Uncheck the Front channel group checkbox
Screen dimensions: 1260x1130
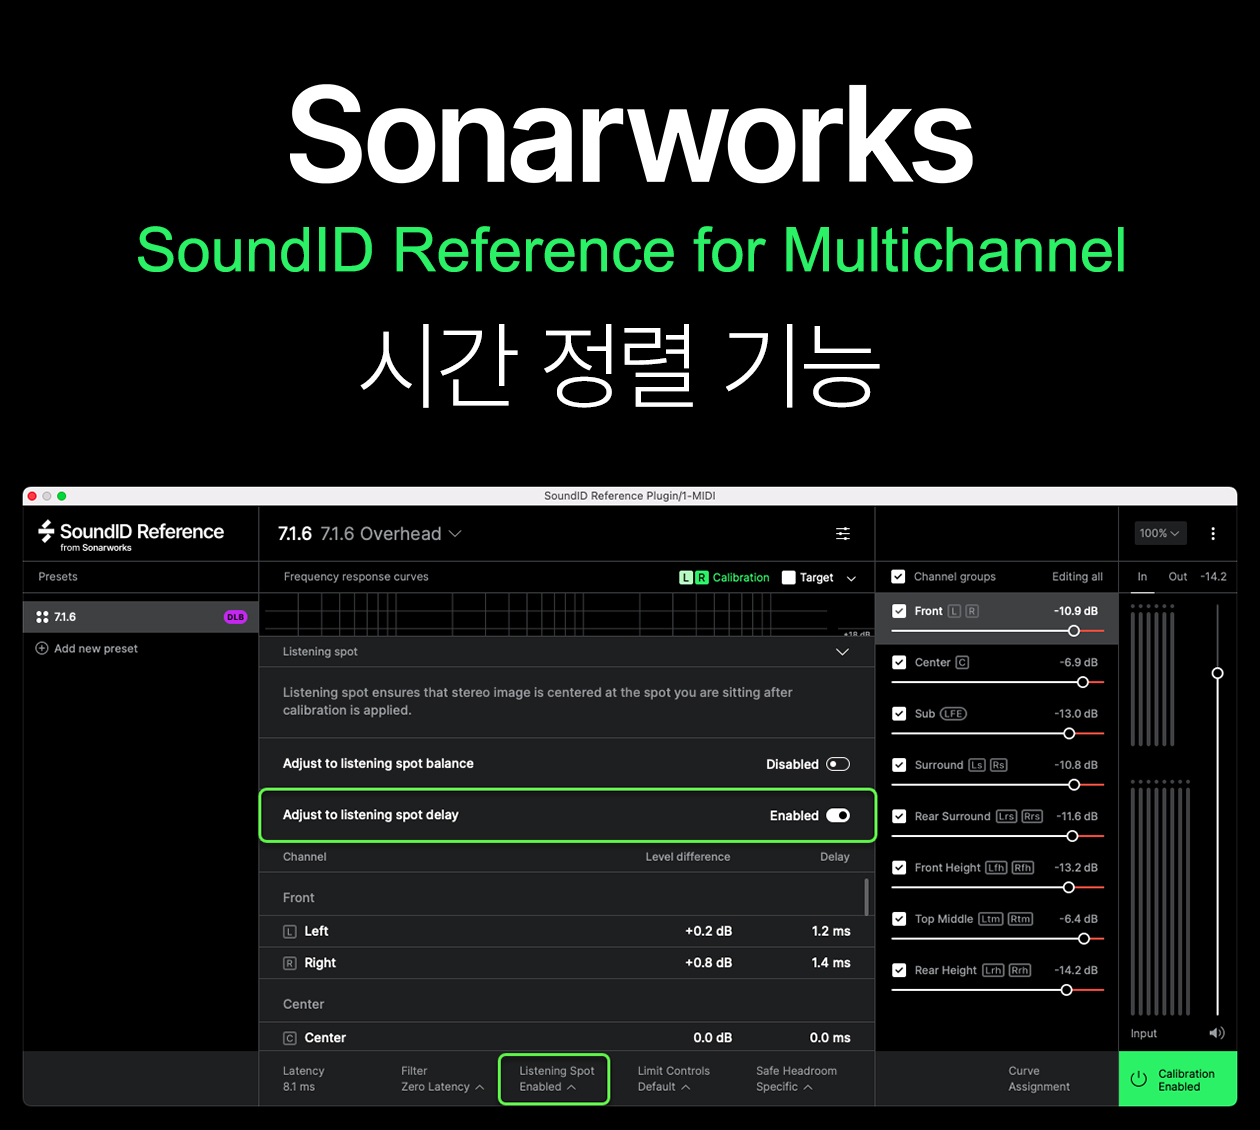tap(899, 611)
